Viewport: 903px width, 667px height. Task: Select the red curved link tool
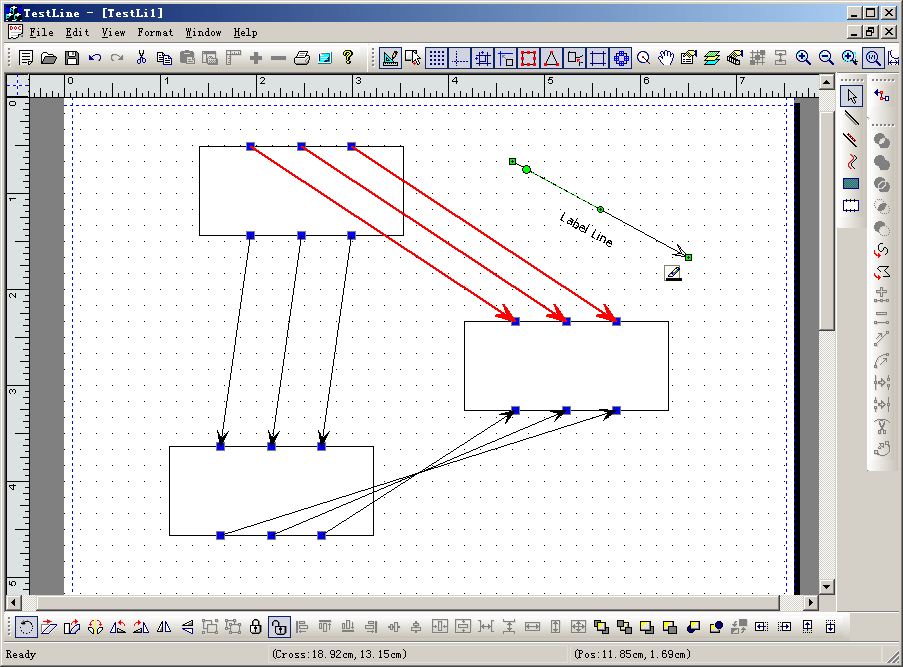pyautogui.click(x=851, y=162)
